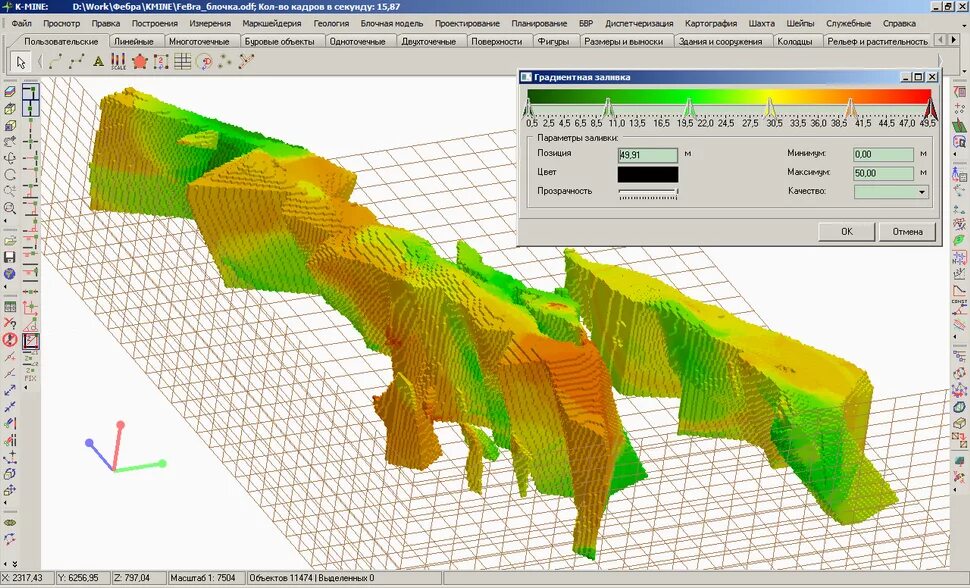970x588 pixels.
Task: Click the black Цвет color swatch
Action: (648, 174)
